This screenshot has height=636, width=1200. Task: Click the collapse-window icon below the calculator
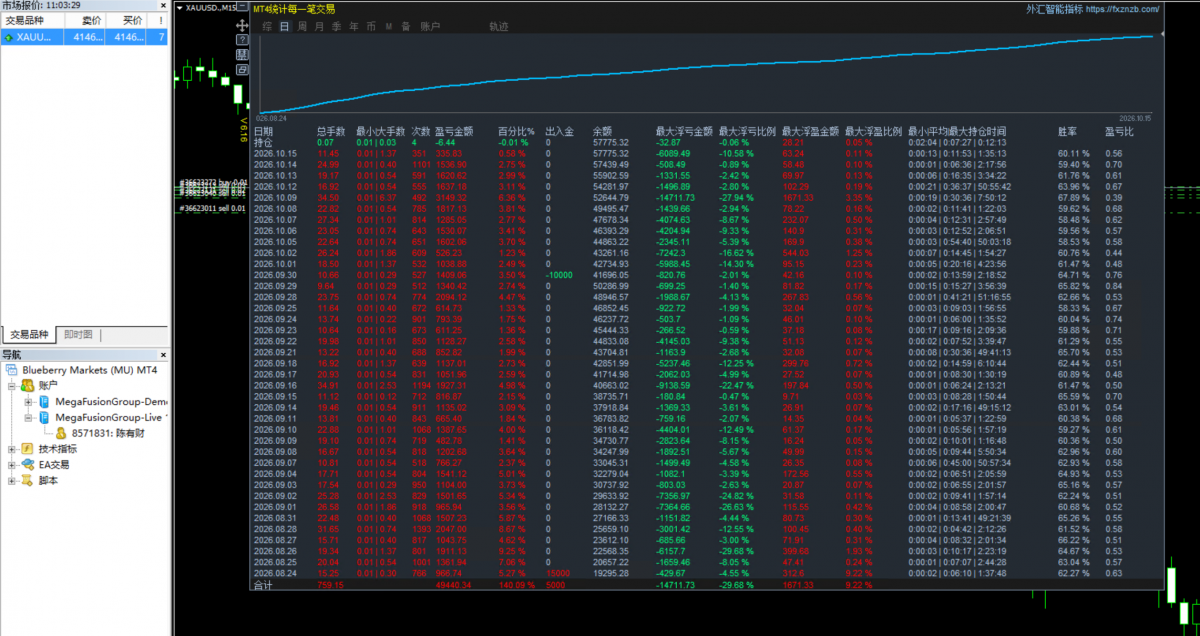[242, 70]
